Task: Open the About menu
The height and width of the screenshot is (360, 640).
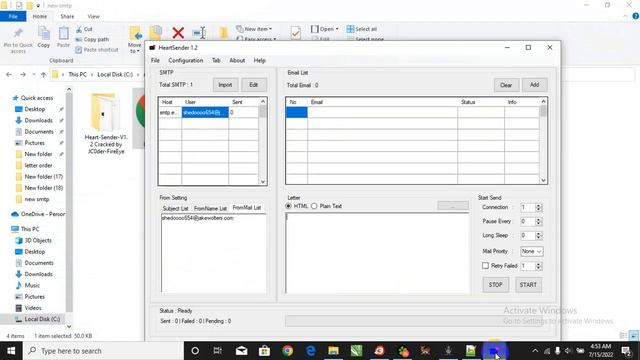Action: [237, 60]
